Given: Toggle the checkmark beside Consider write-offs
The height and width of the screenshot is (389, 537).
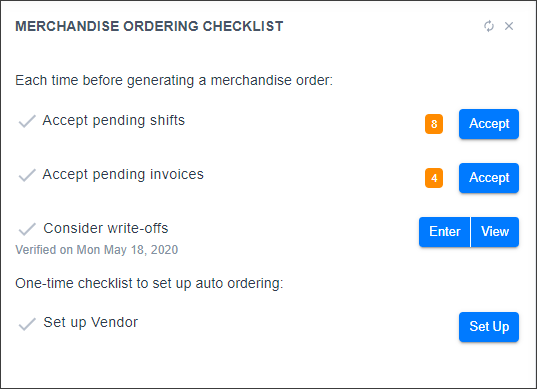Looking at the screenshot, I should point(27,229).
